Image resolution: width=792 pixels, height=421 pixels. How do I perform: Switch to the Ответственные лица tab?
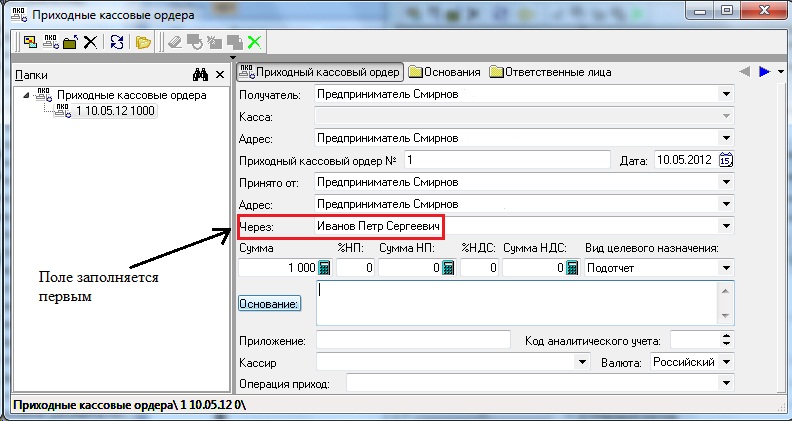[551, 72]
